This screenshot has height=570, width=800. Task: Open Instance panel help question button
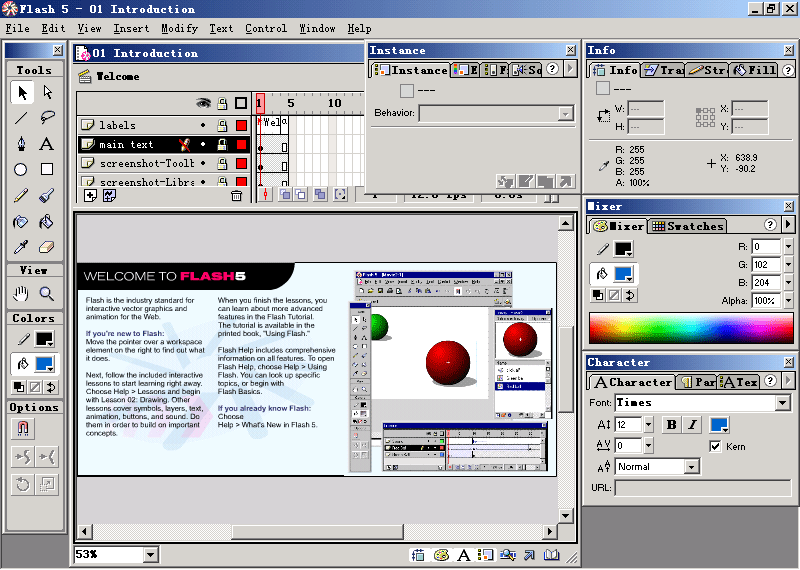coord(553,69)
